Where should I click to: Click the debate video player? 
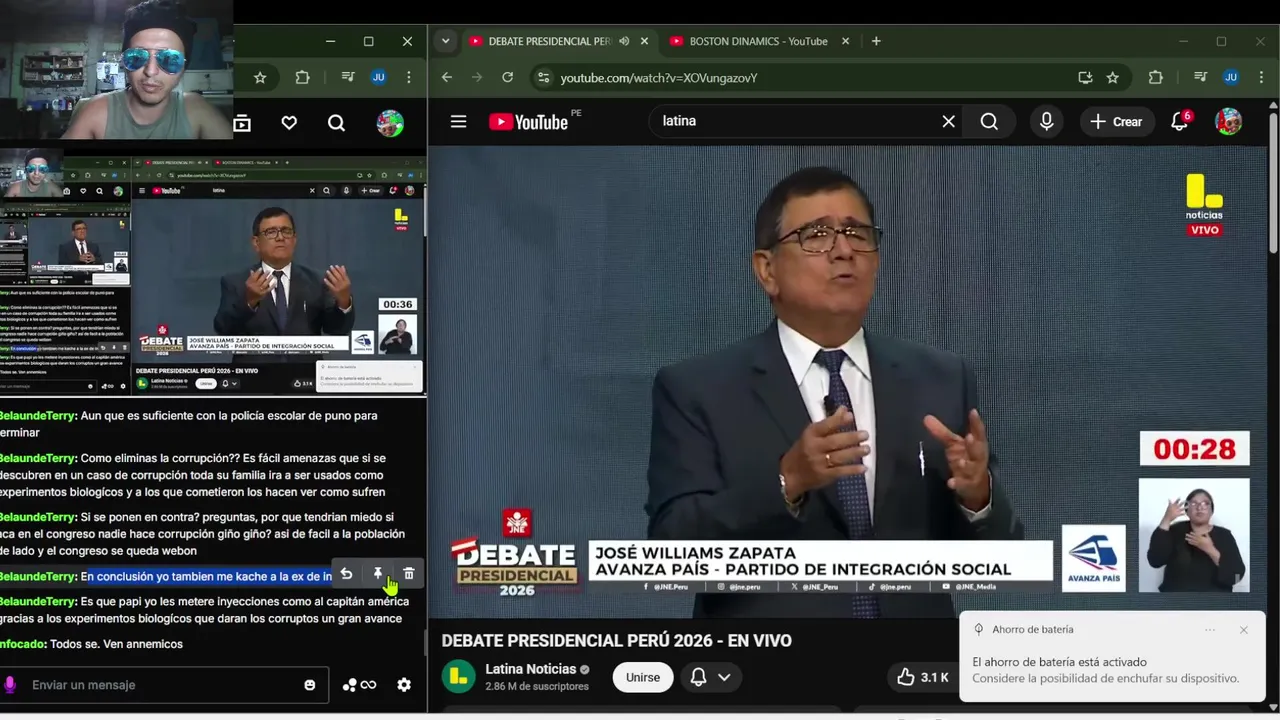point(852,382)
